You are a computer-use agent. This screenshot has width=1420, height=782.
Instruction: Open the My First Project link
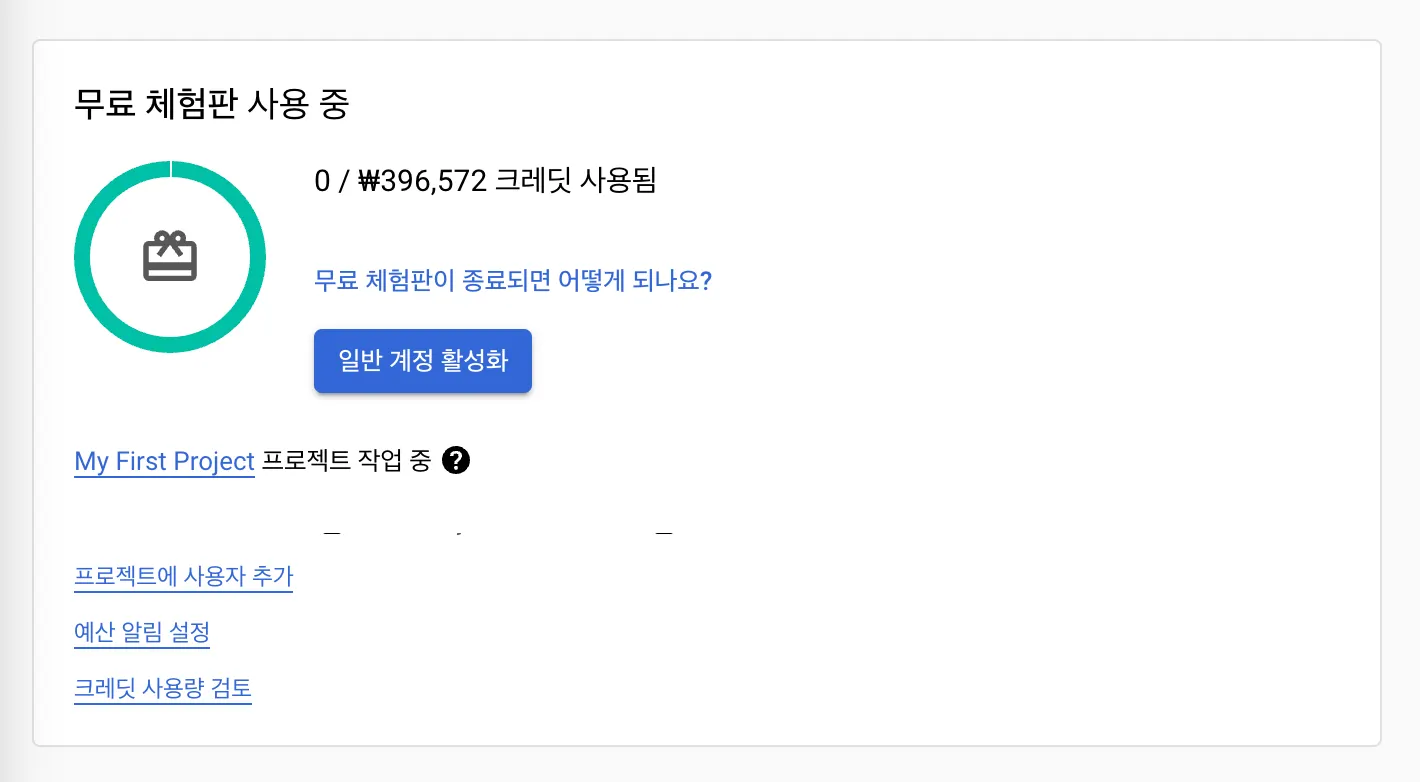pos(164,461)
